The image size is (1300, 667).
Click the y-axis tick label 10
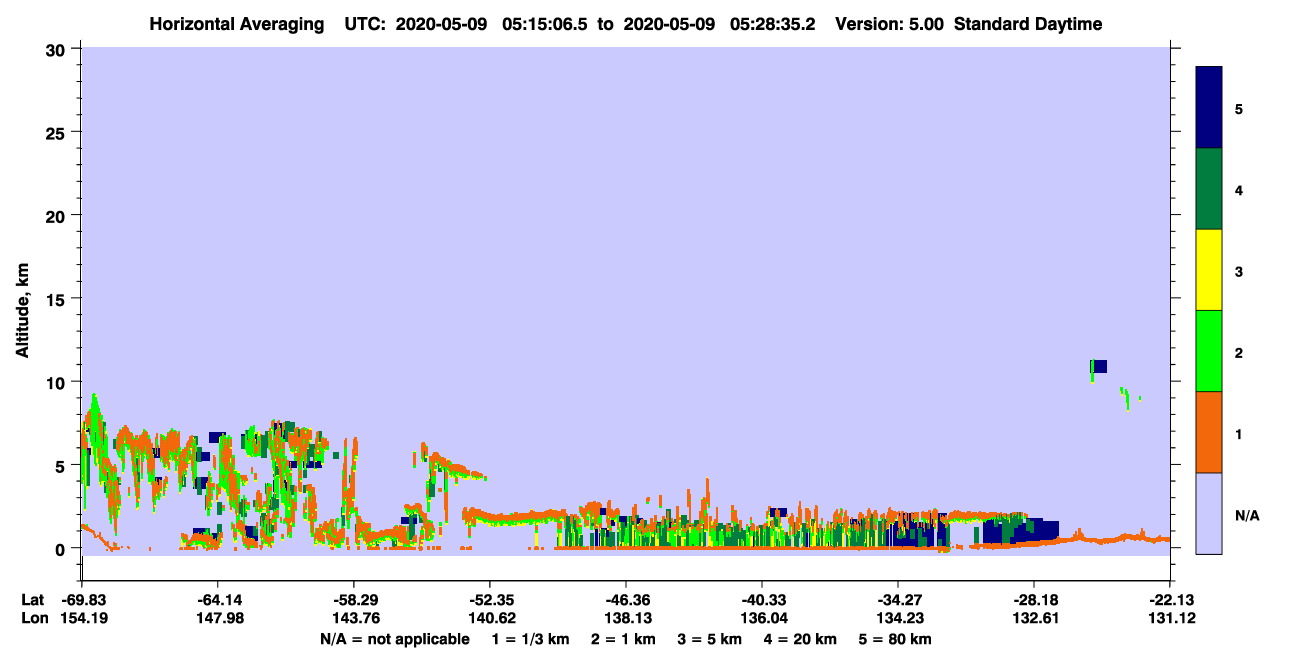(x=57, y=382)
